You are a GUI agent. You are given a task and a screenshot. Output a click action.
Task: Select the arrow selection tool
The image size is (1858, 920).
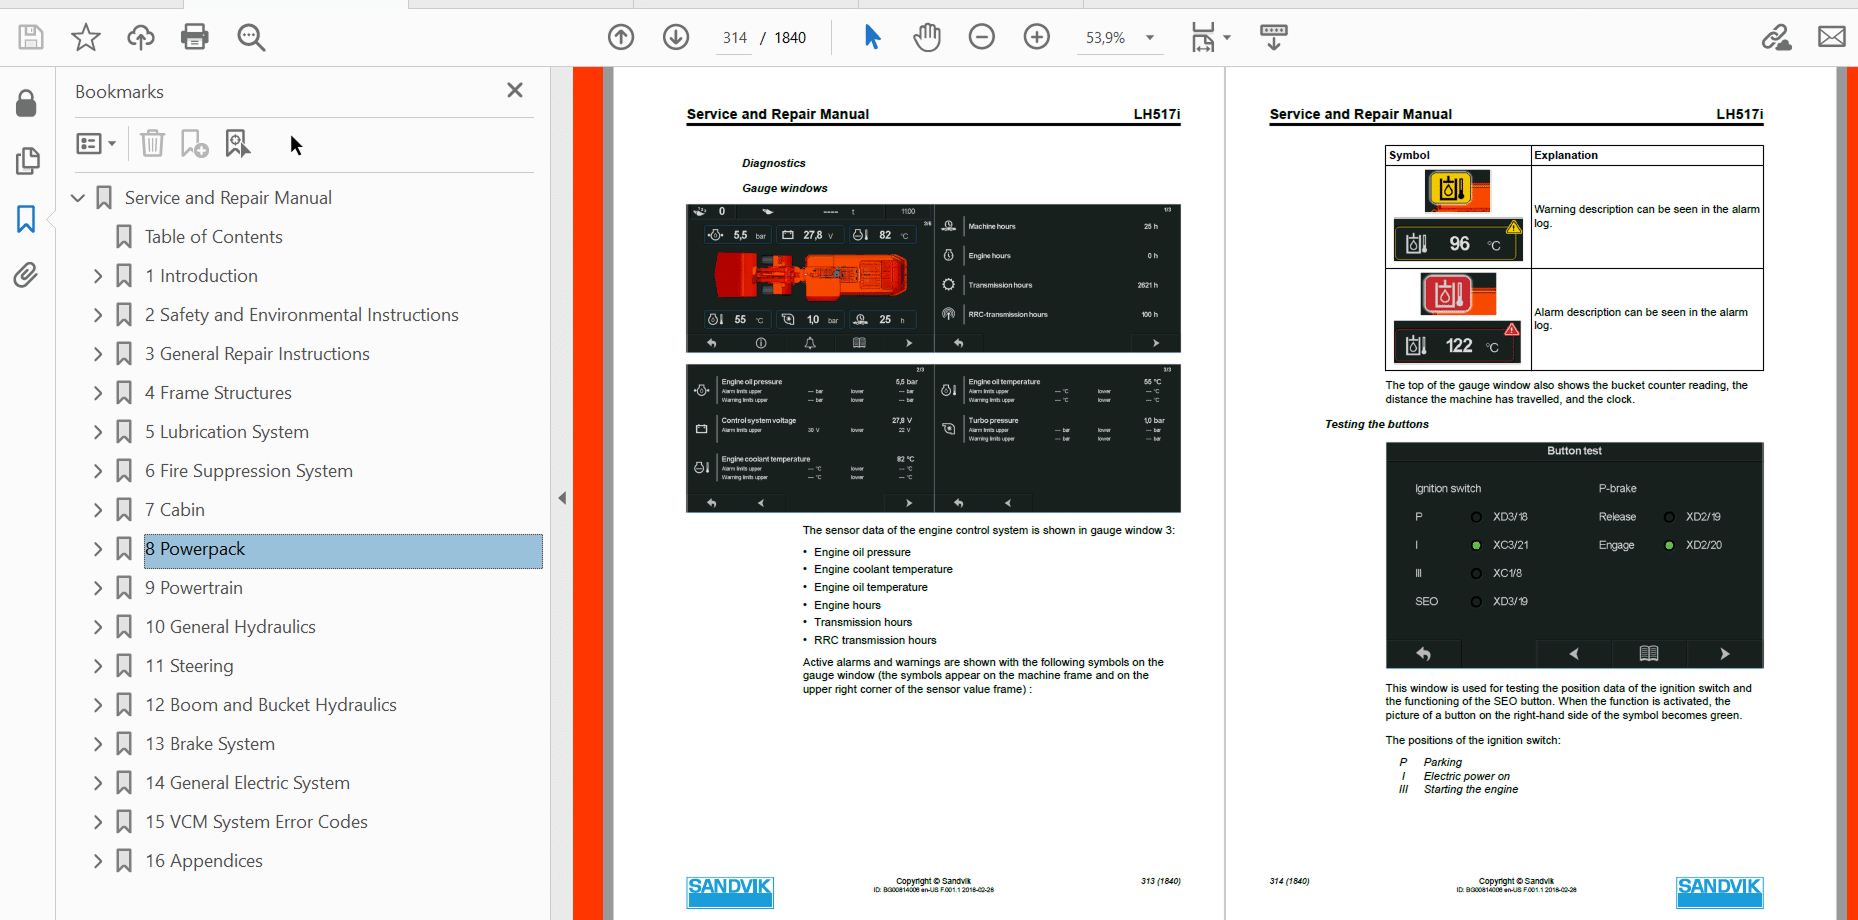pos(872,38)
